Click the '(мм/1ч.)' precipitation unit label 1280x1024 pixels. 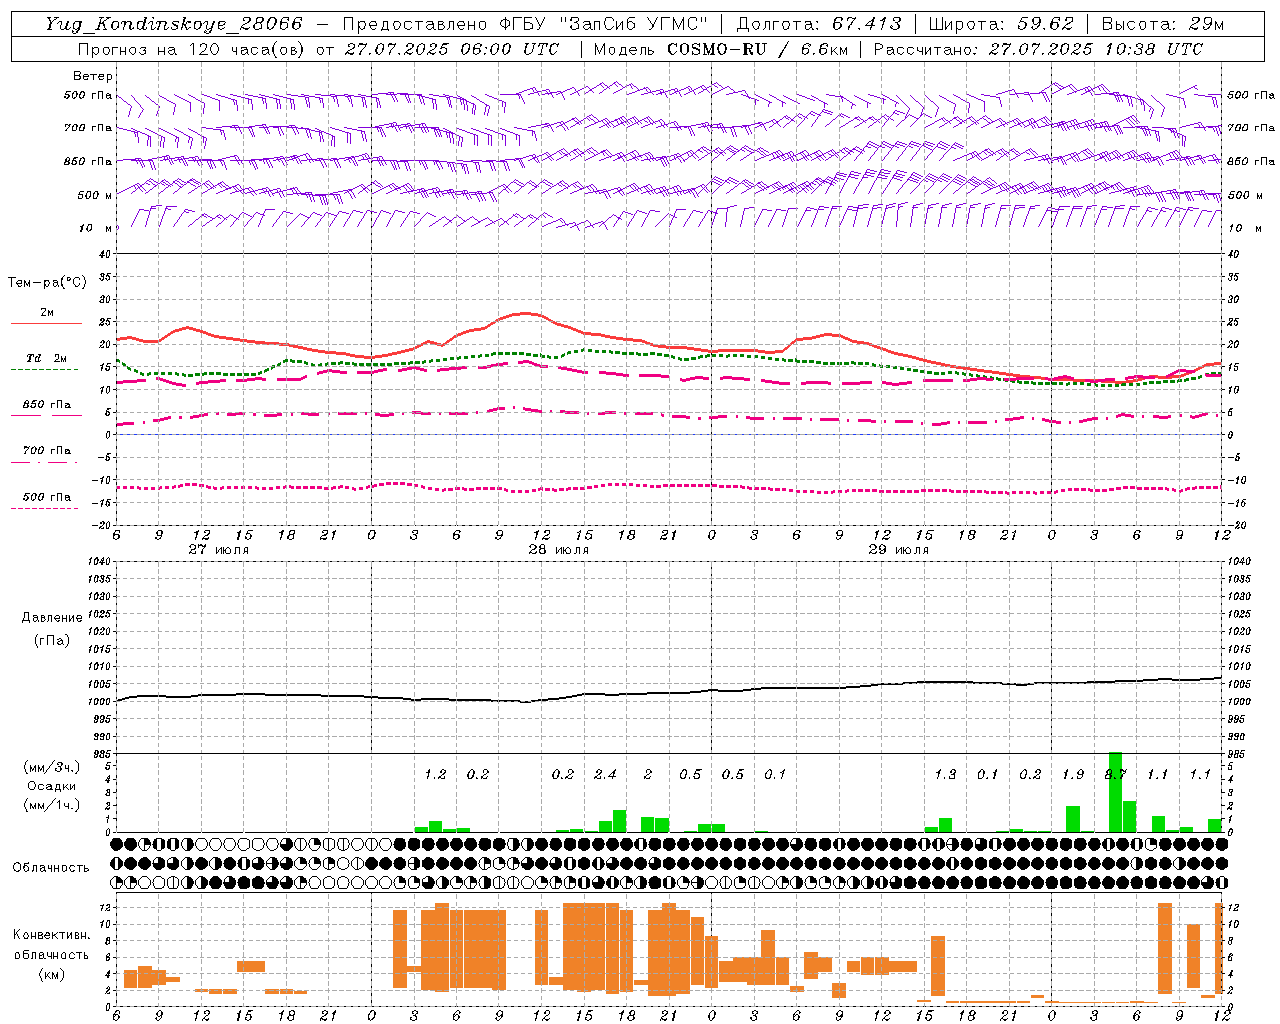tap(52, 805)
